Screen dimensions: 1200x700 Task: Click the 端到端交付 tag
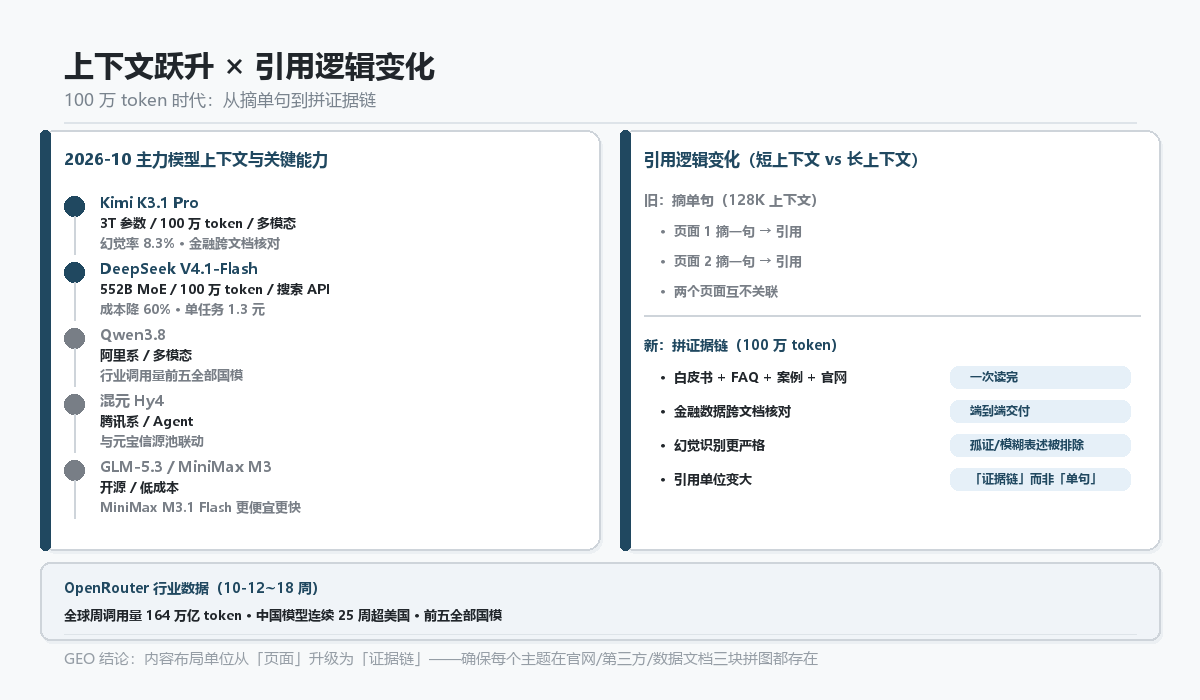point(1040,411)
